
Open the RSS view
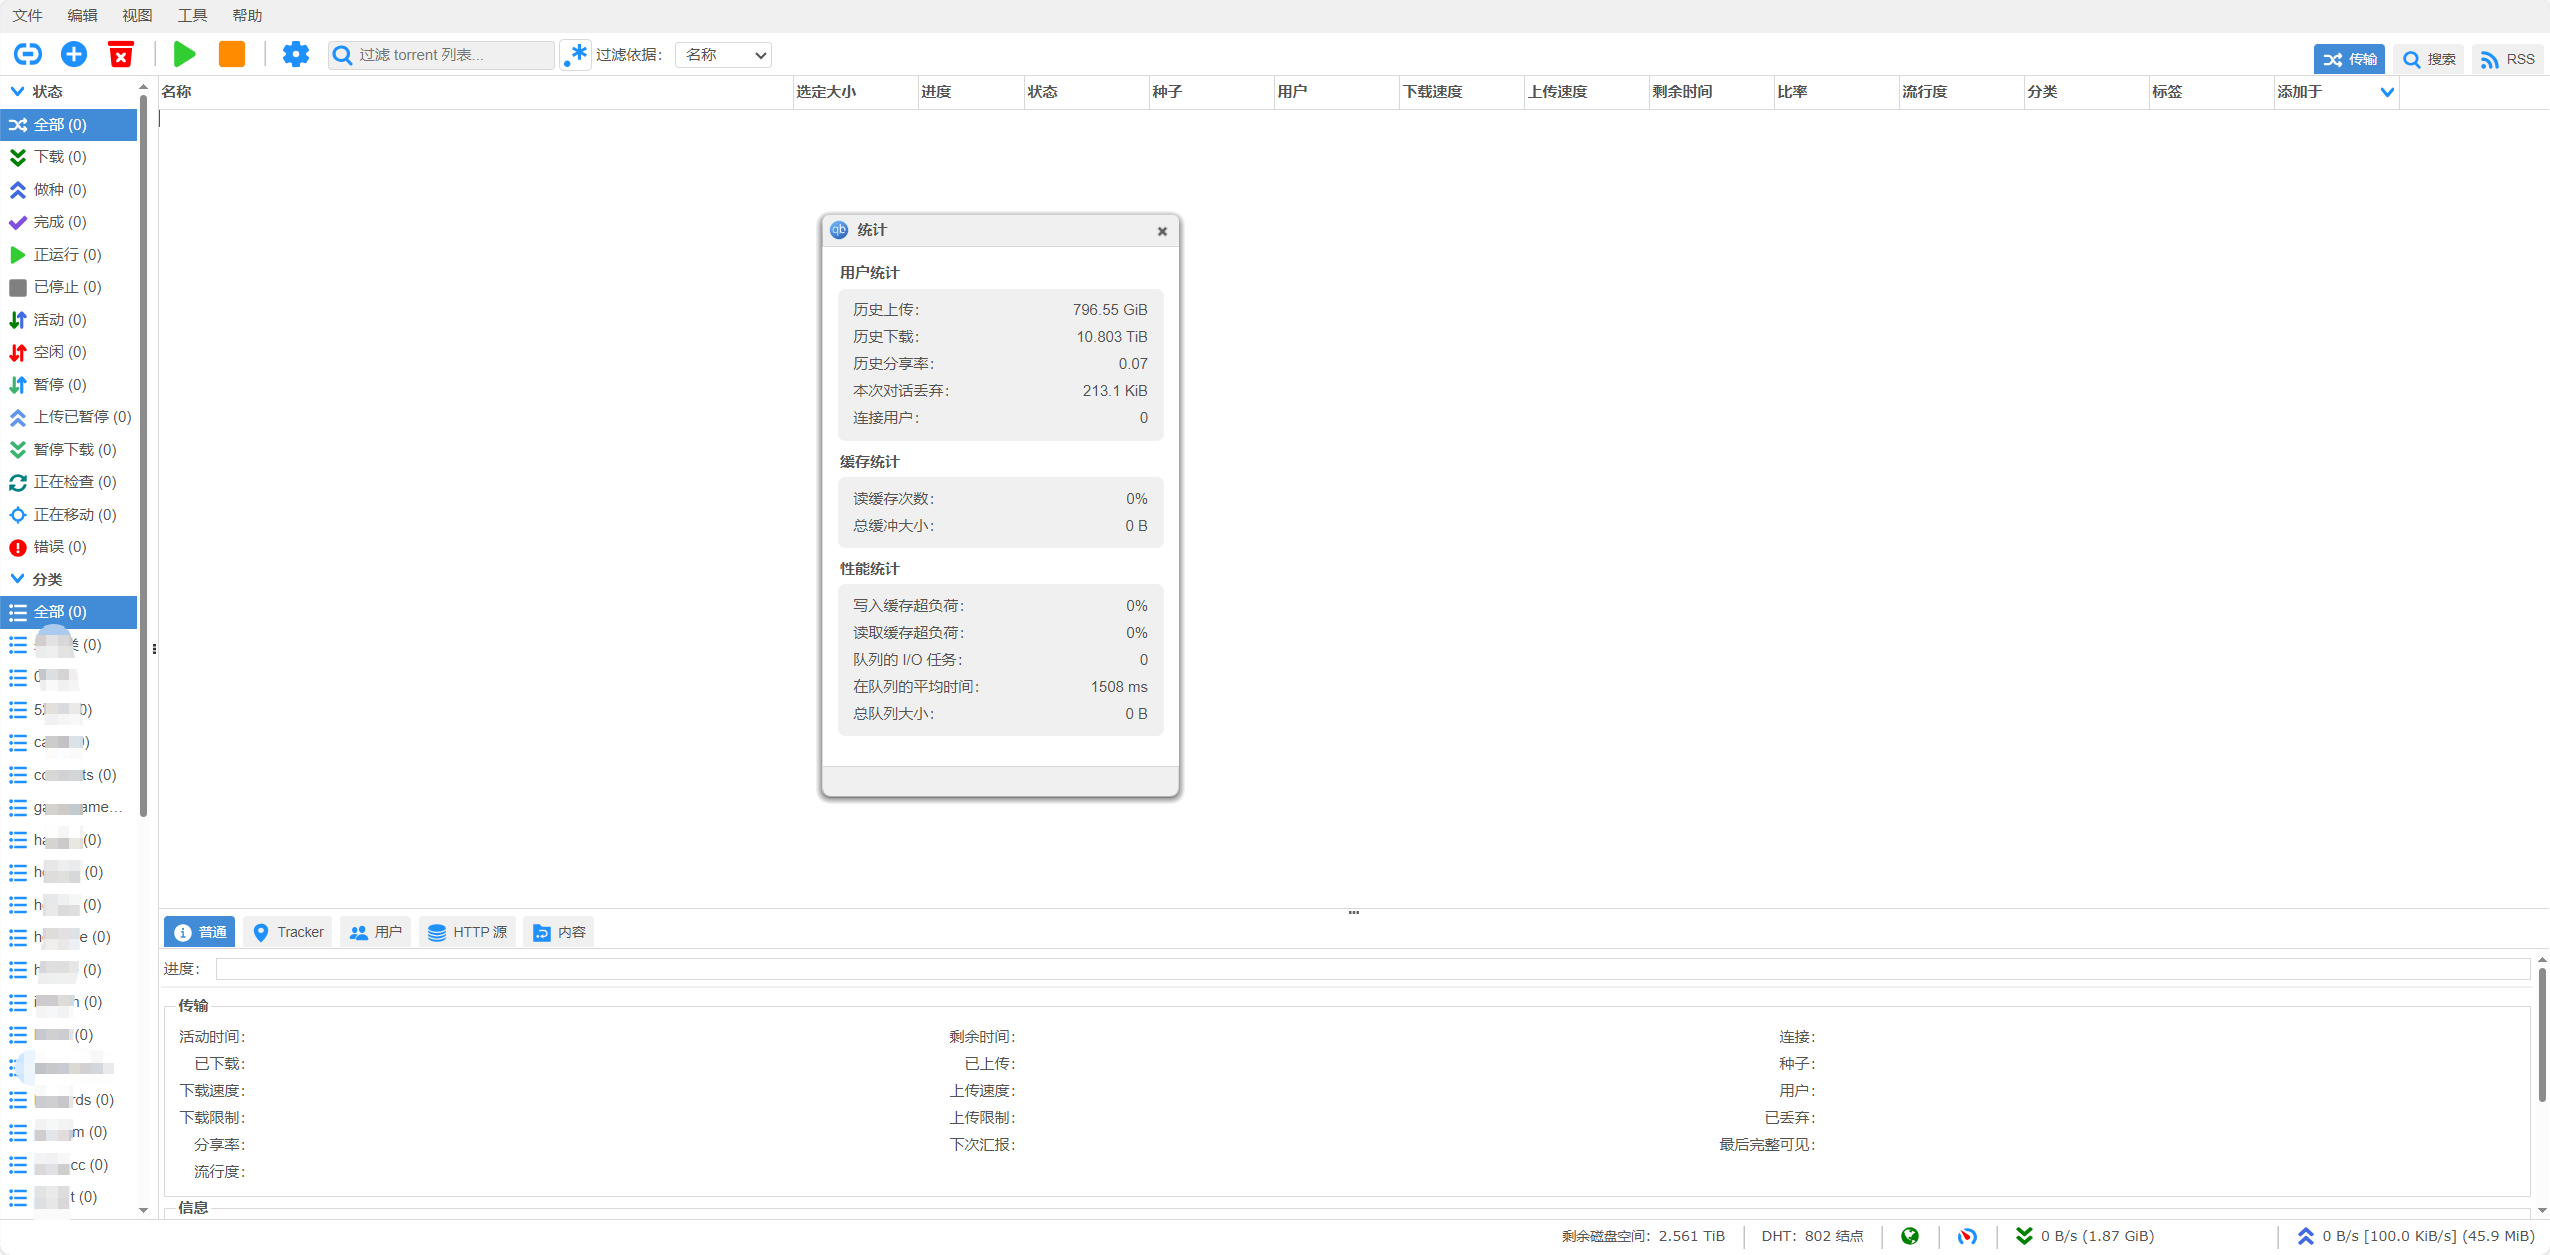coord(2509,59)
